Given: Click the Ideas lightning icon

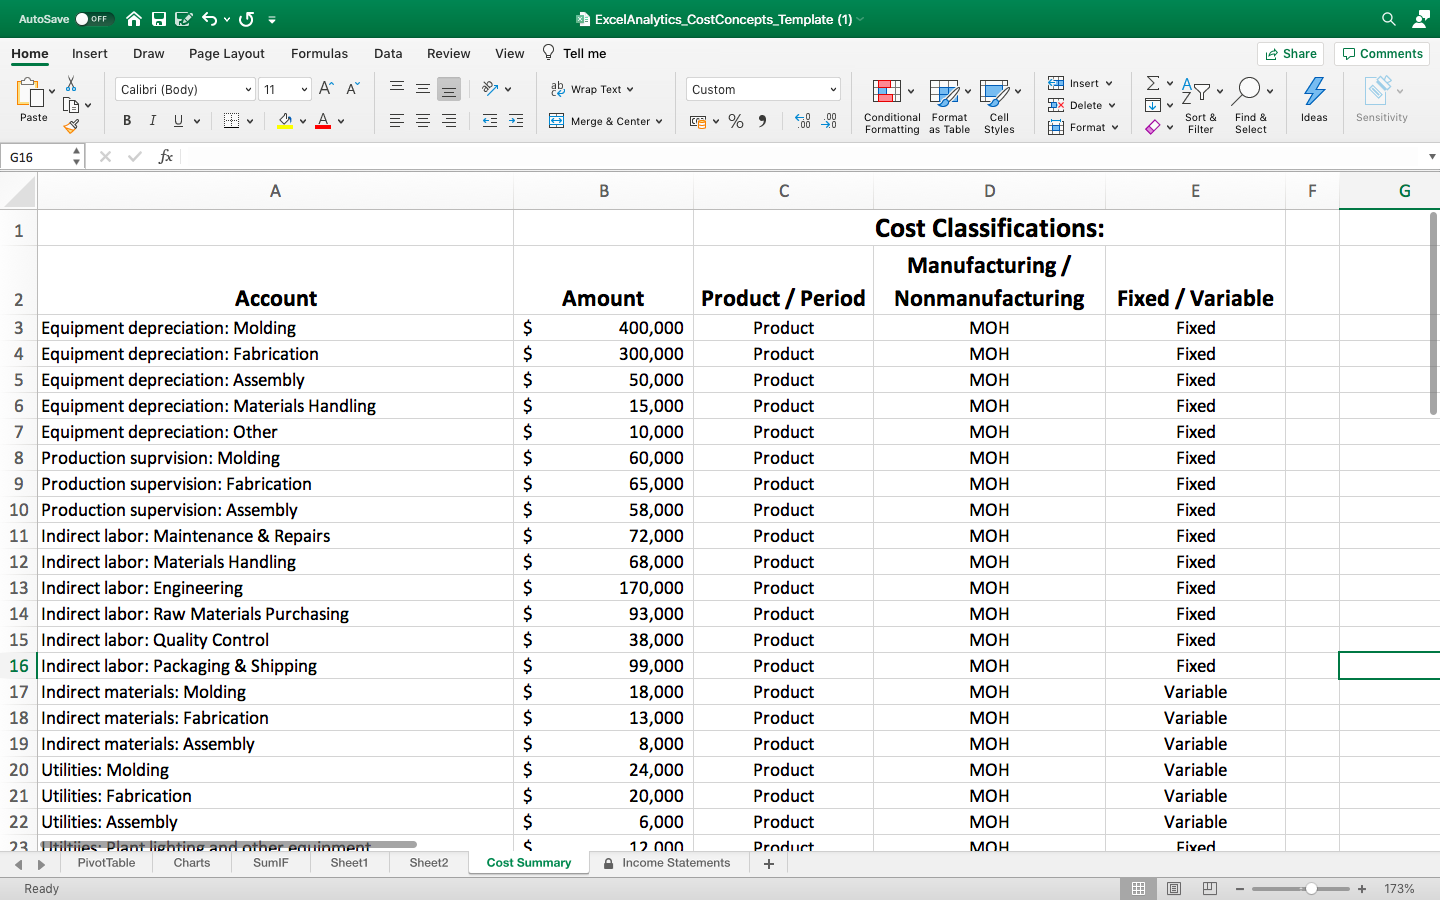Looking at the screenshot, I should pos(1314,100).
